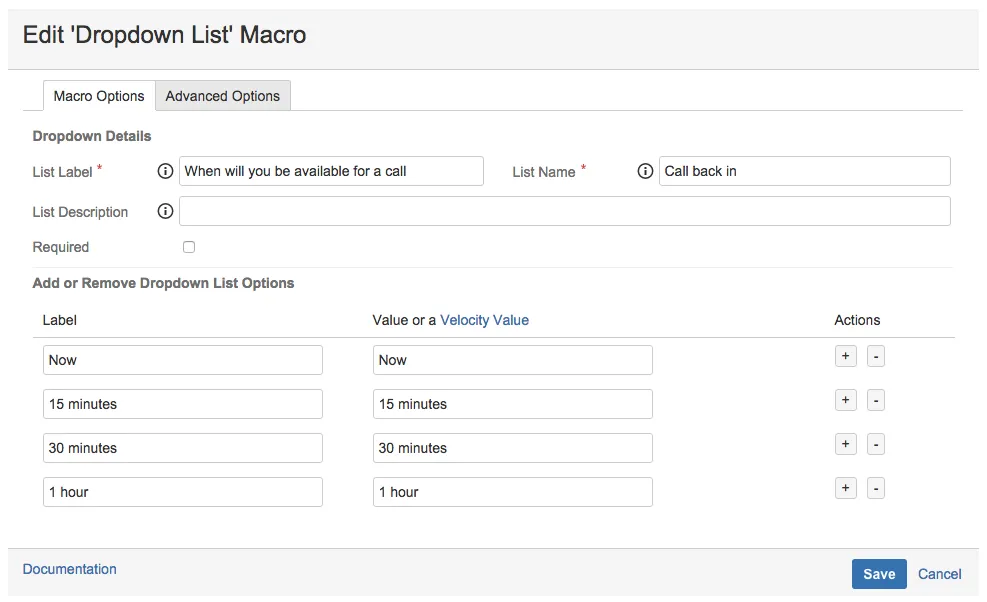
Task: Switch to the Macro Options tab
Action: (x=99, y=96)
